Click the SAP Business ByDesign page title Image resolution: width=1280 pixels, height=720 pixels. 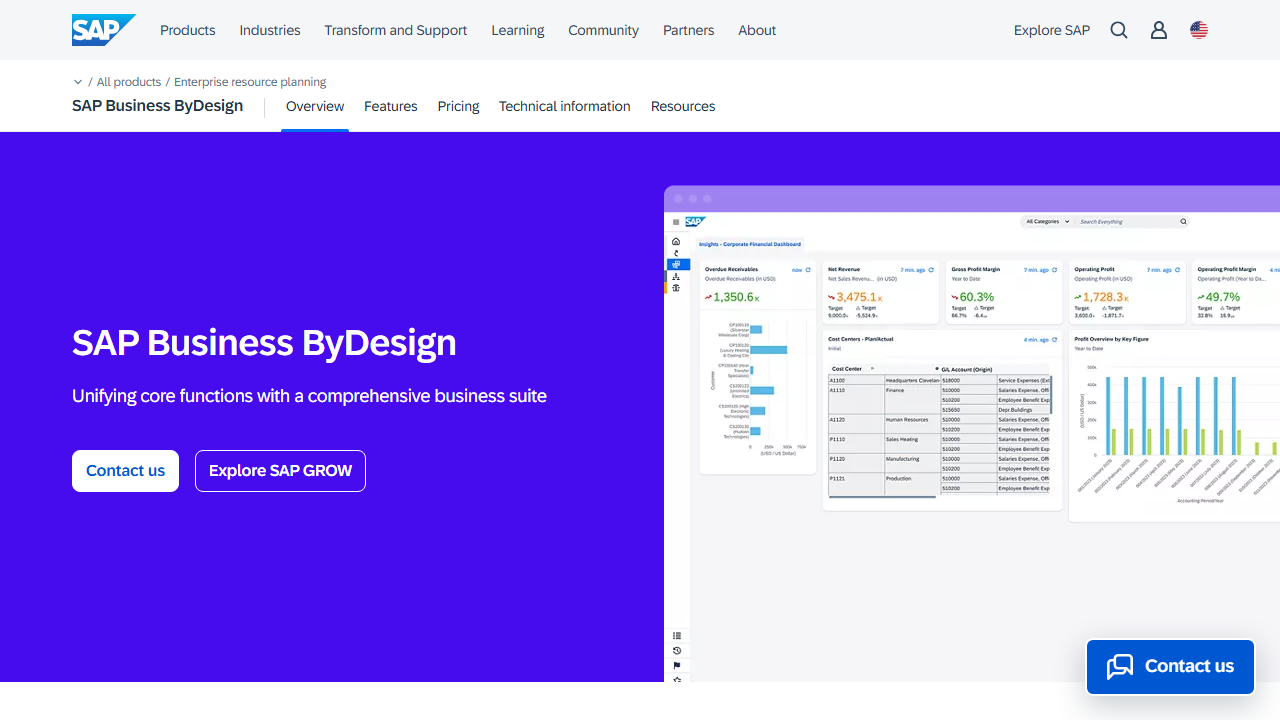coord(158,106)
